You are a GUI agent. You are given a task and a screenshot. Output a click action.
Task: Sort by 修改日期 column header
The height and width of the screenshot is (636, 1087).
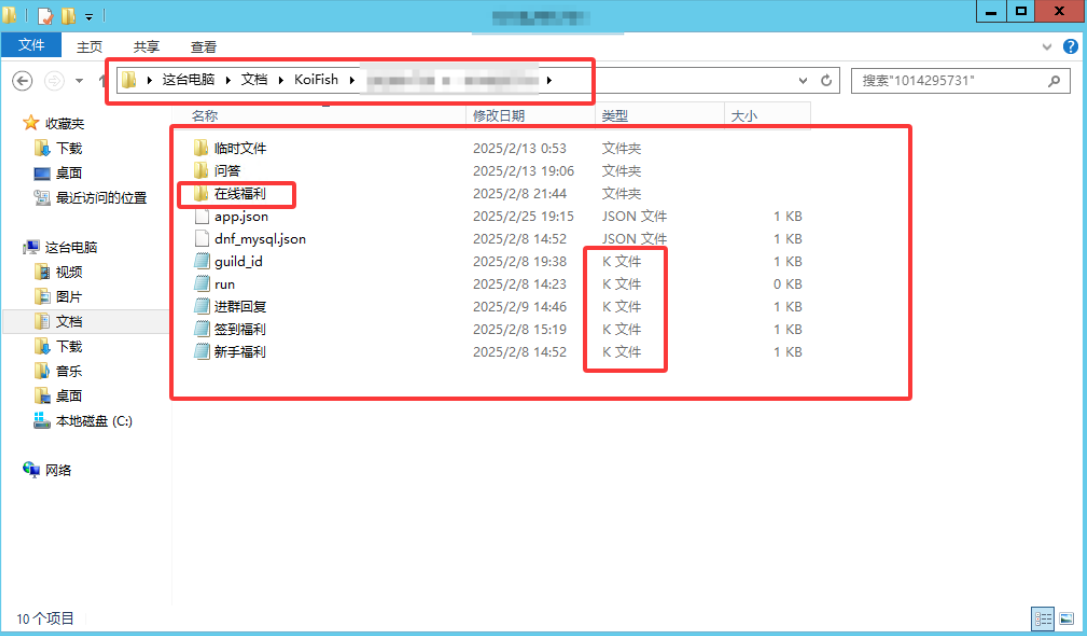click(499, 116)
